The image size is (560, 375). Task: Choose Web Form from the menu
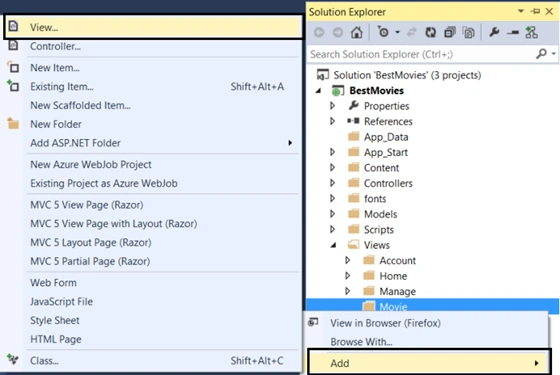click(153, 283)
